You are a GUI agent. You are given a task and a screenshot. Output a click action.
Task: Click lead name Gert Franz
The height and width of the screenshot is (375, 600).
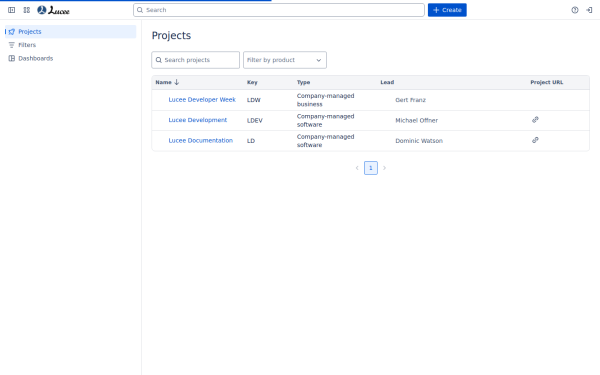410,100
